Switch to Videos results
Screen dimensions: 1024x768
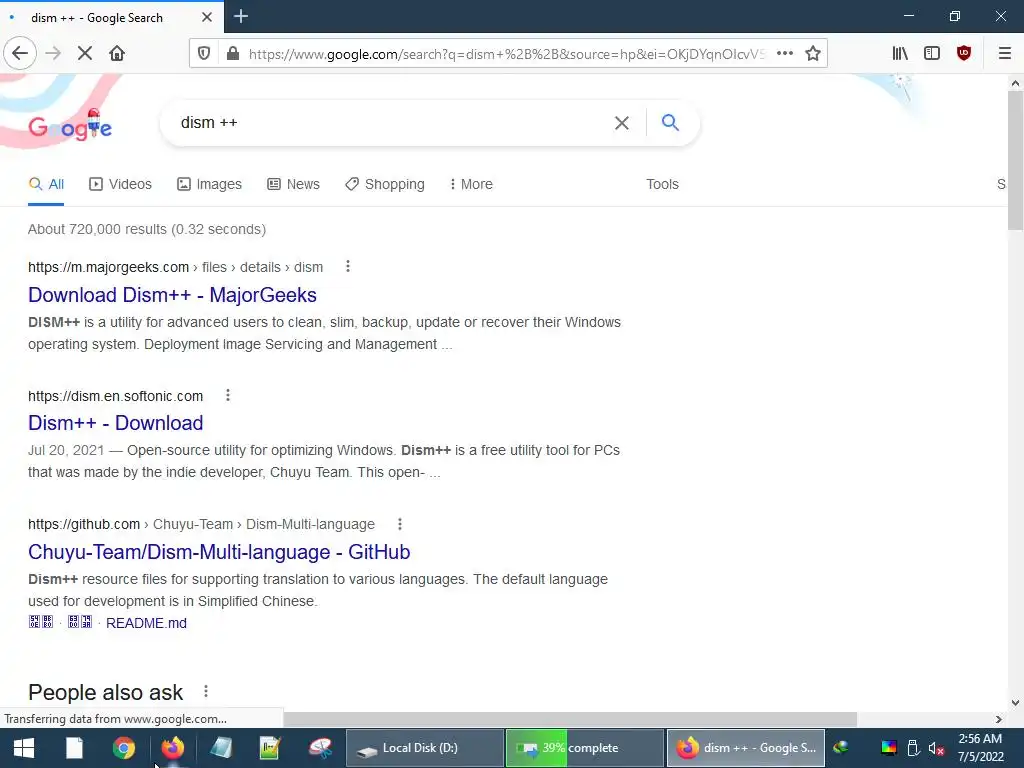pos(120,184)
